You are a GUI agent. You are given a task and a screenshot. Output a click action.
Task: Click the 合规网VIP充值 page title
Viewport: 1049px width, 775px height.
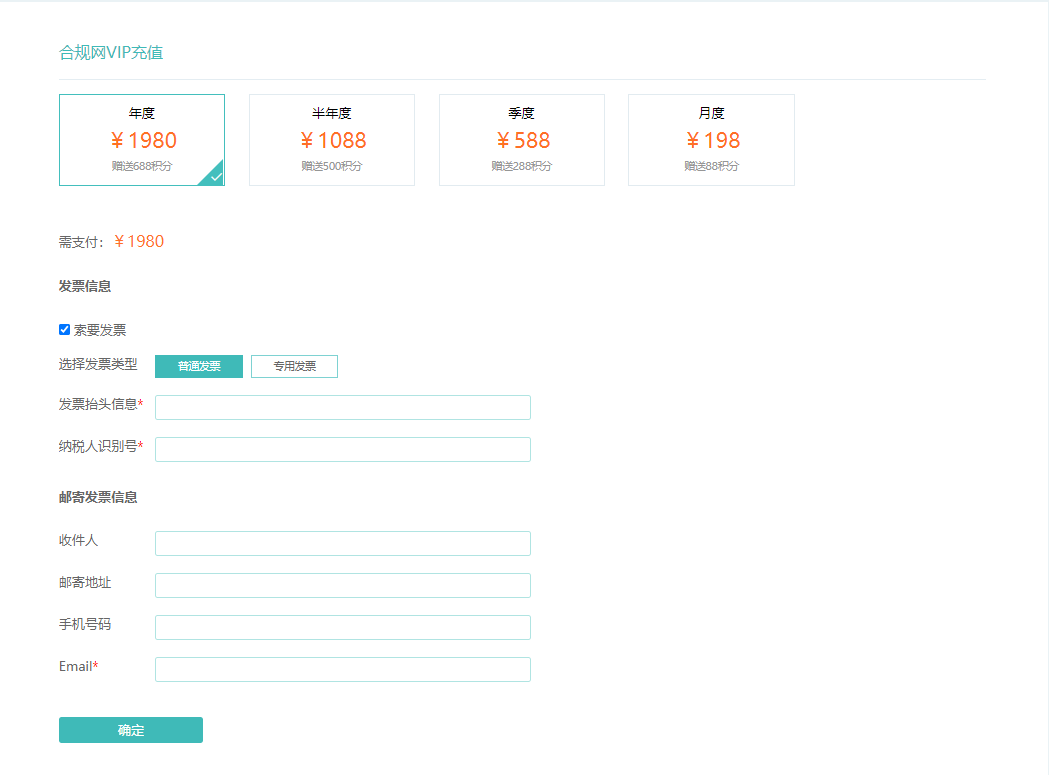click(x=111, y=53)
